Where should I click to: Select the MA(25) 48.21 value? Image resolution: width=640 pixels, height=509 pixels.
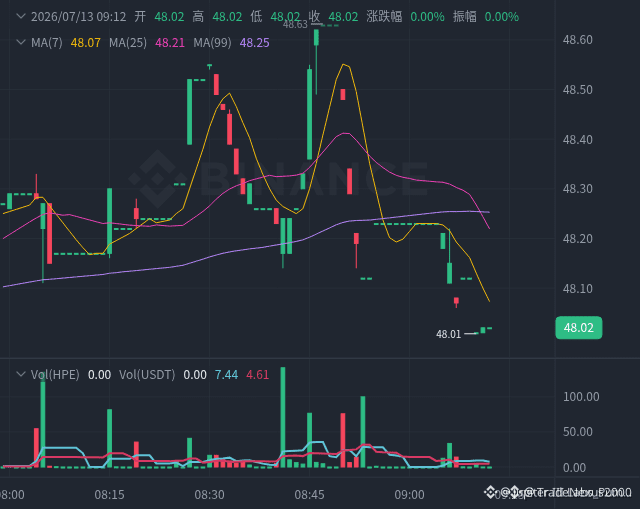[x=170, y=42]
